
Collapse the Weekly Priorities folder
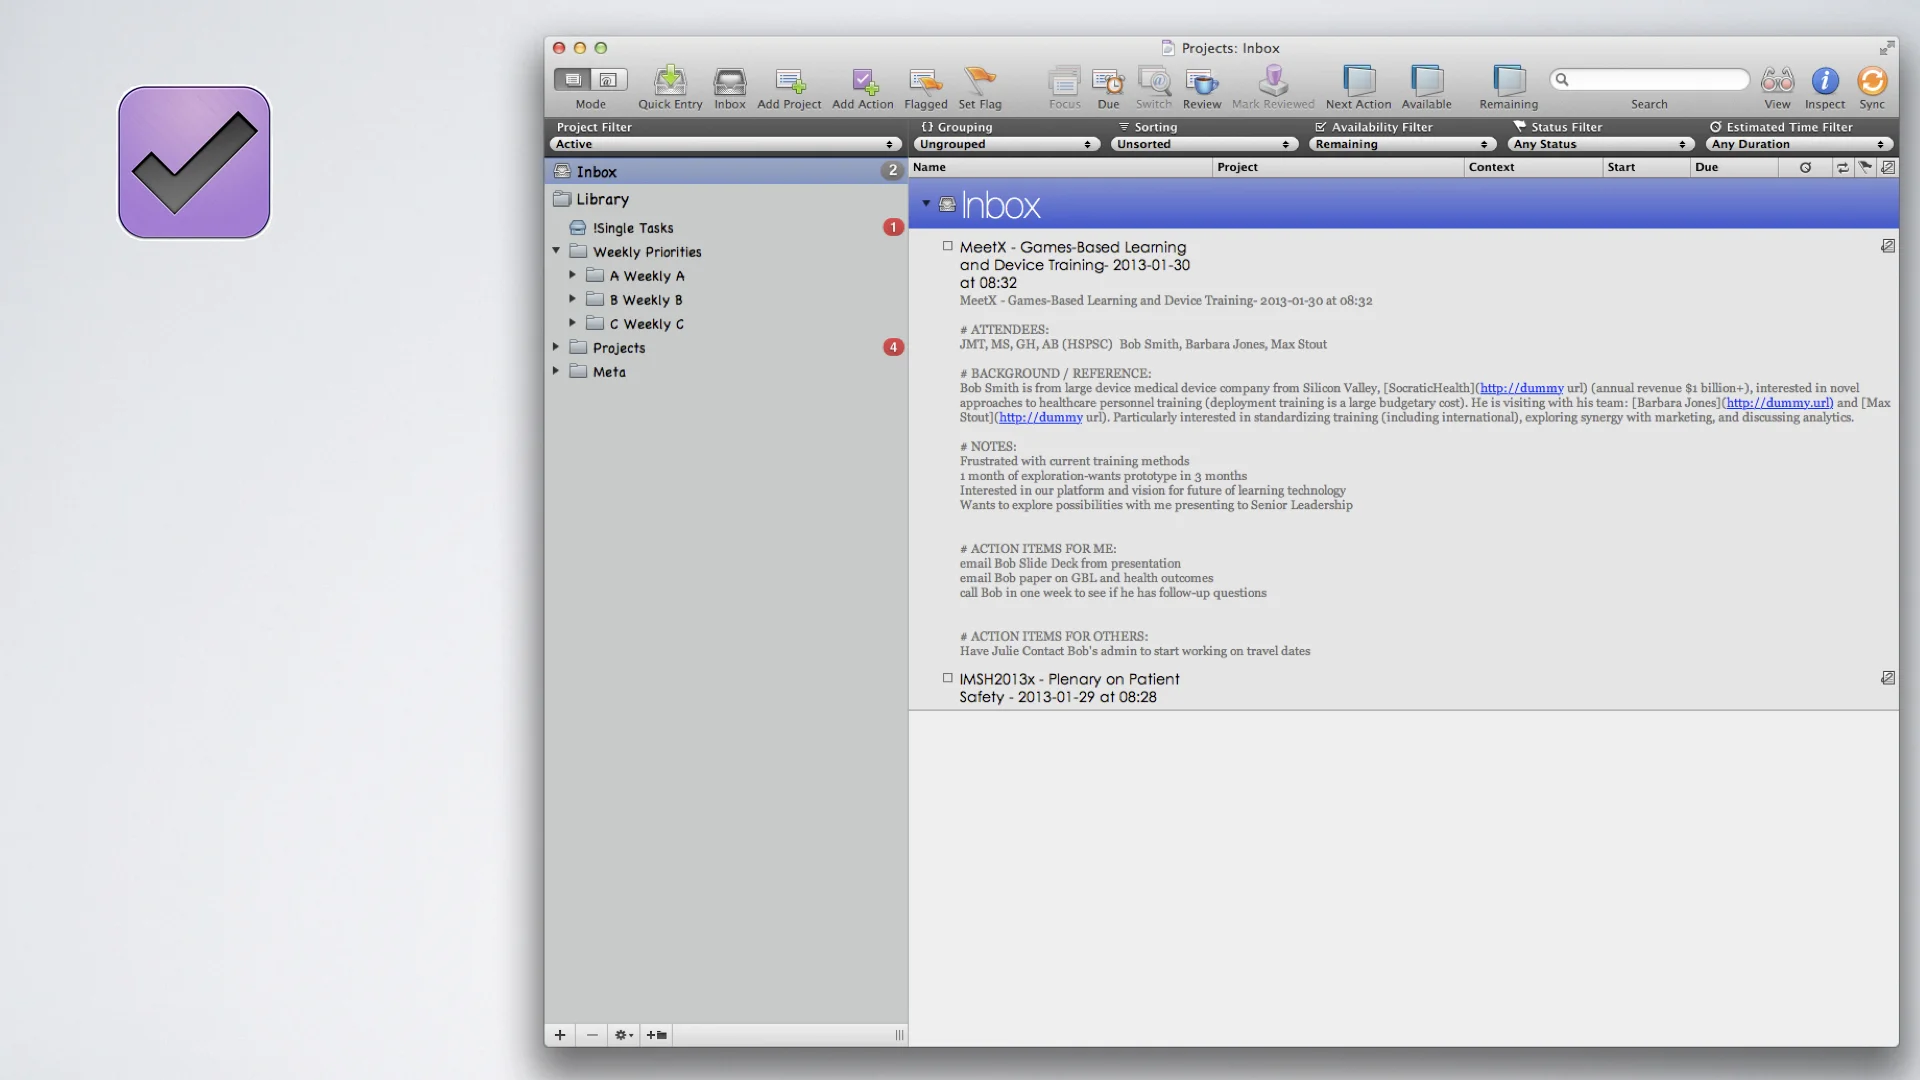pyautogui.click(x=557, y=251)
